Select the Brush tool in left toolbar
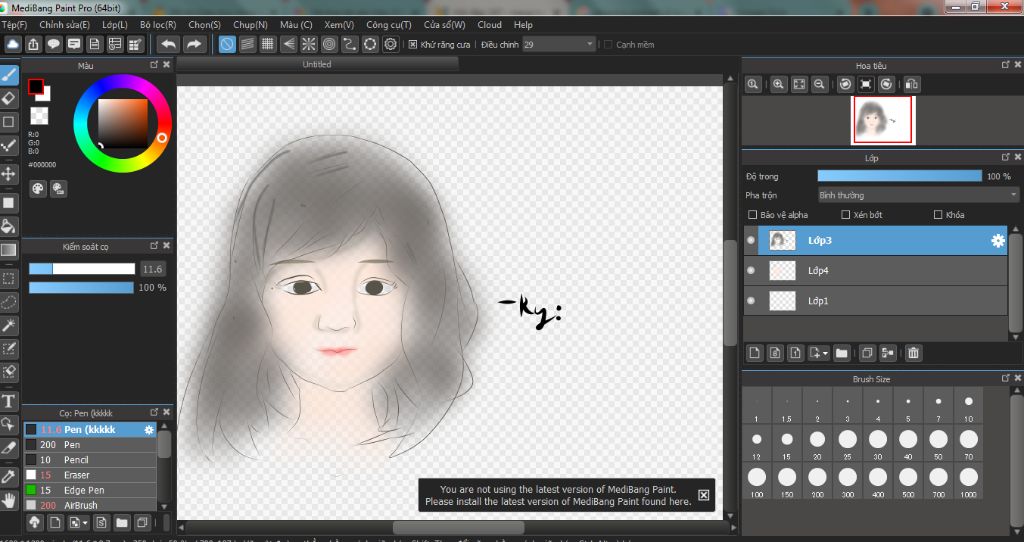Image resolution: width=1024 pixels, height=542 pixels. pyautogui.click(x=8, y=74)
